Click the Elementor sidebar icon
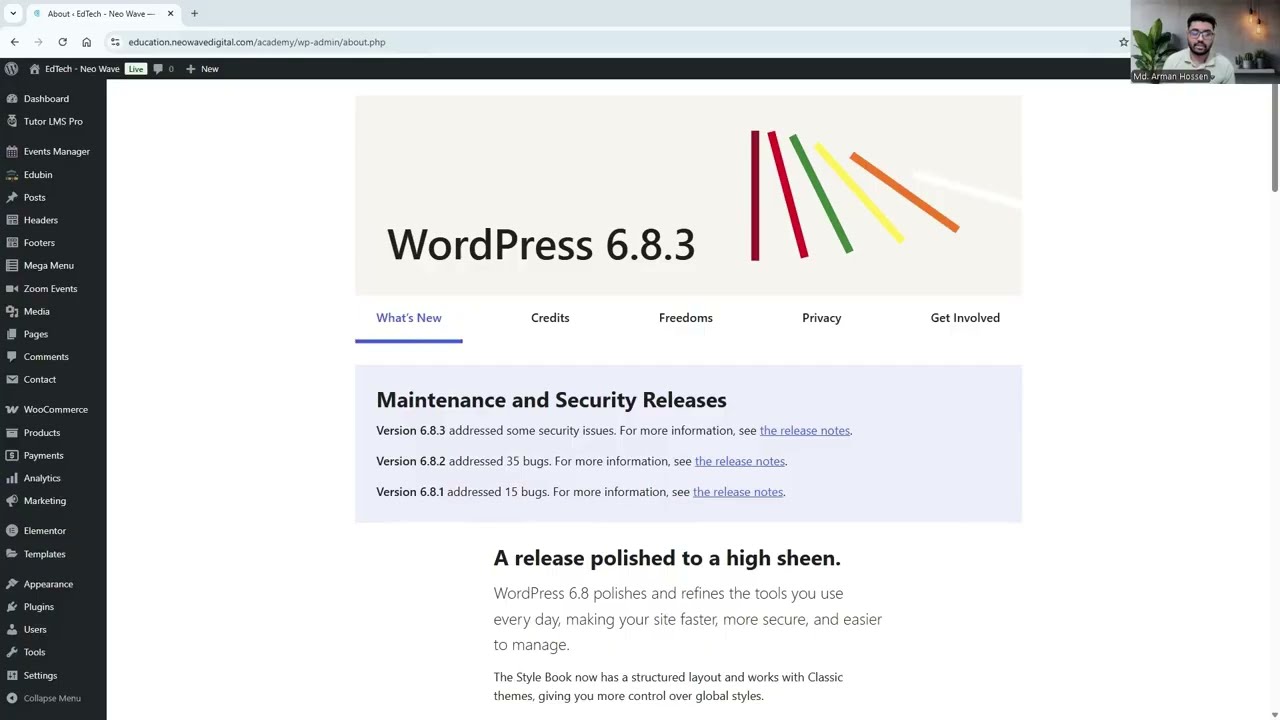 (12, 531)
